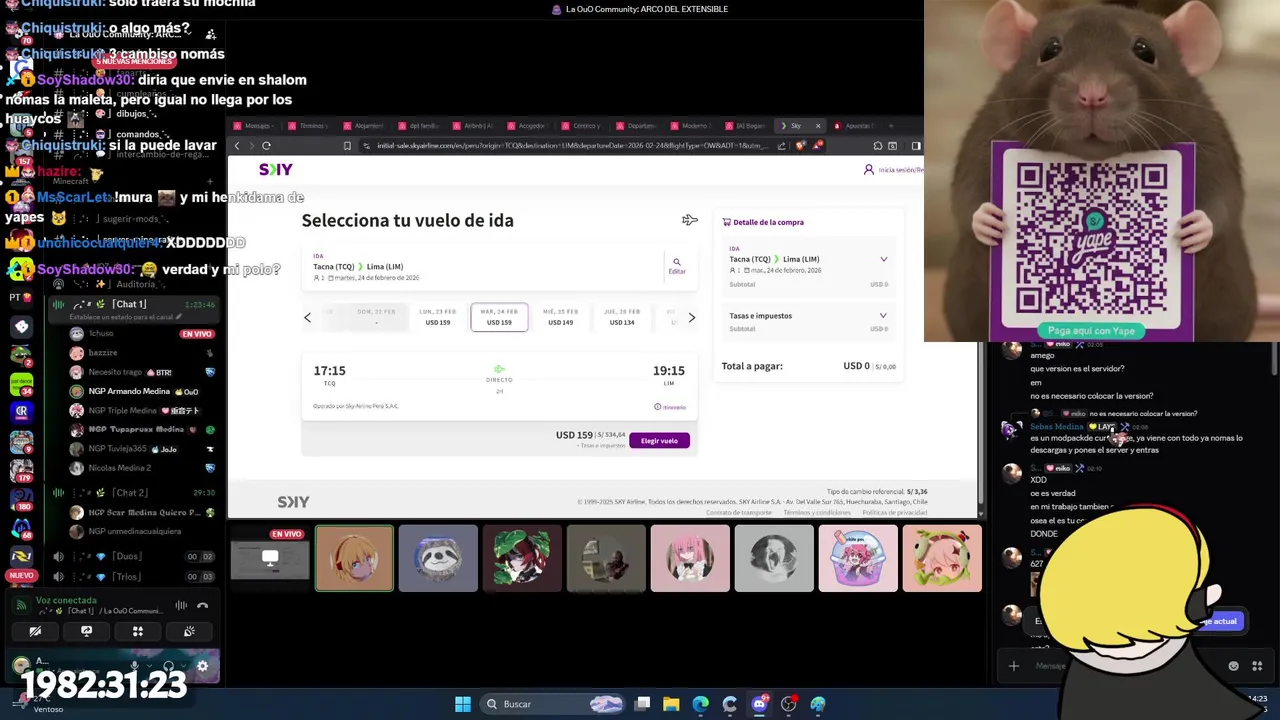1280x720 pixels.
Task: Click the SKY logo in header
Action: coord(275,169)
